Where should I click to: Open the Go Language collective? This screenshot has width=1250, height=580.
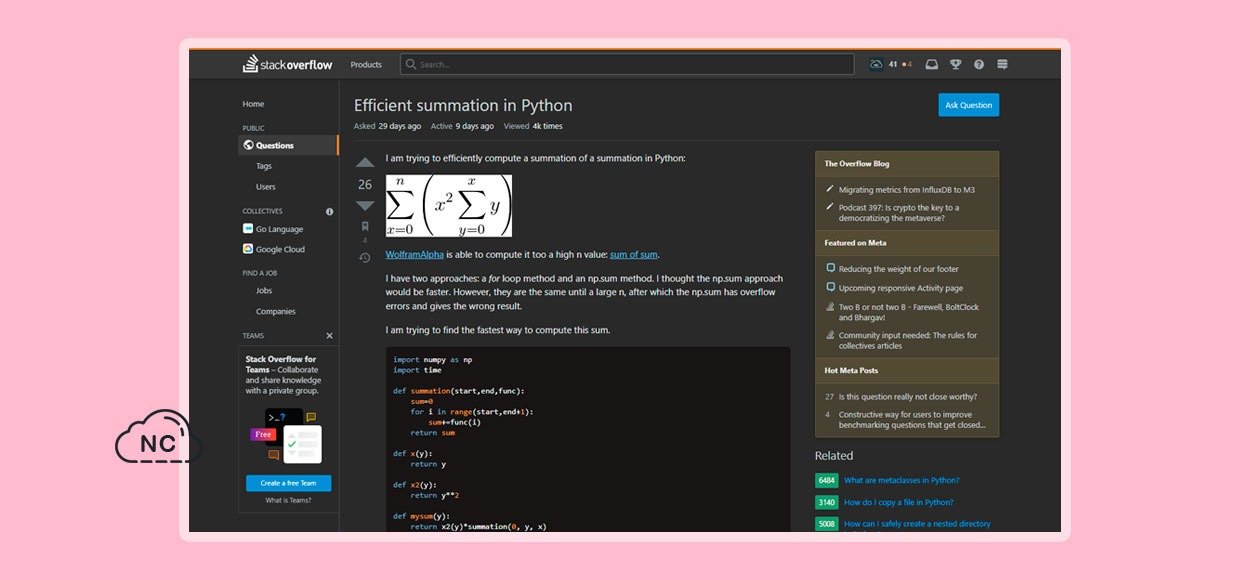coord(274,229)
